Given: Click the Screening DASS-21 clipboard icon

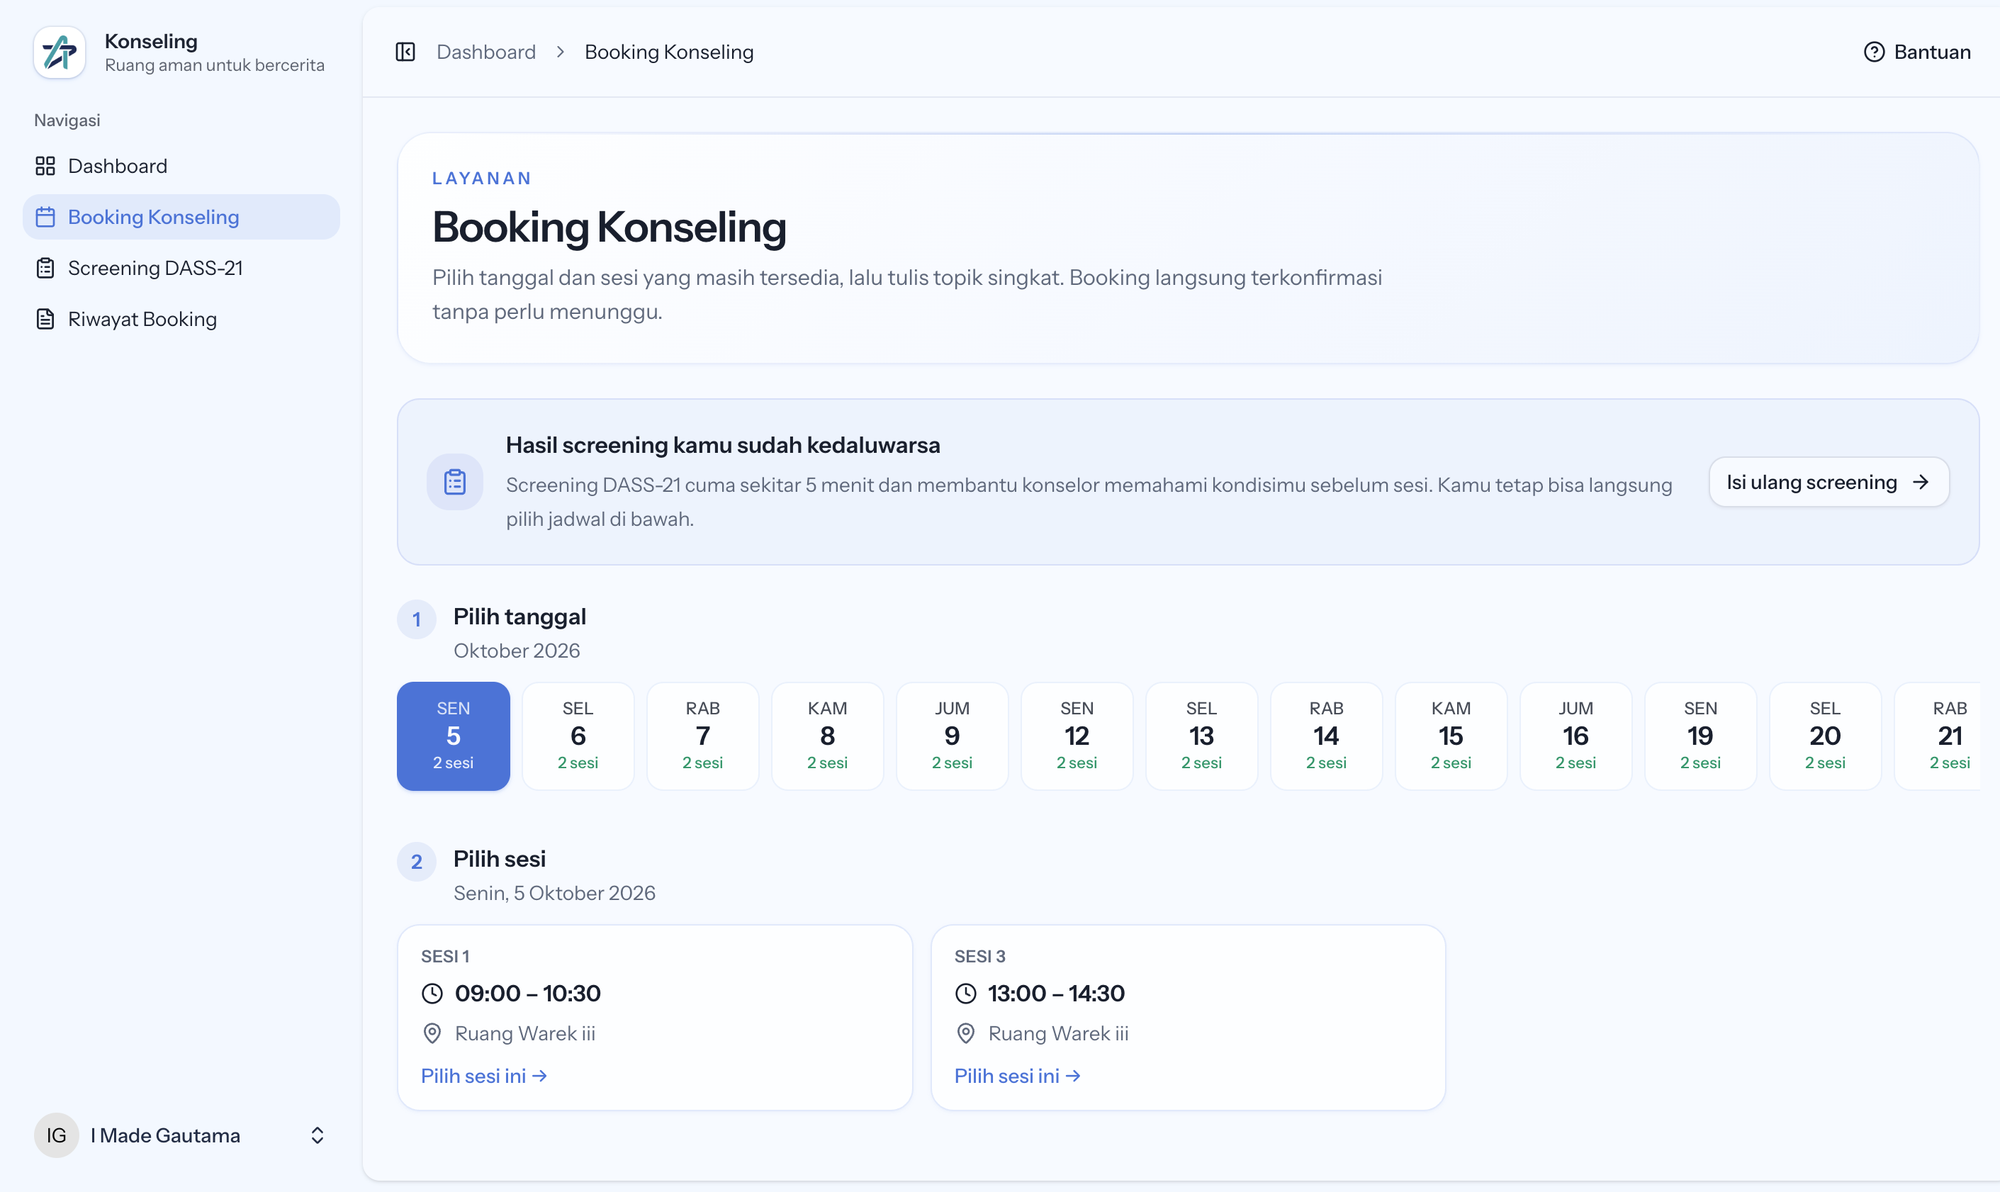Looking at the screenshot, I should point(45,268).
